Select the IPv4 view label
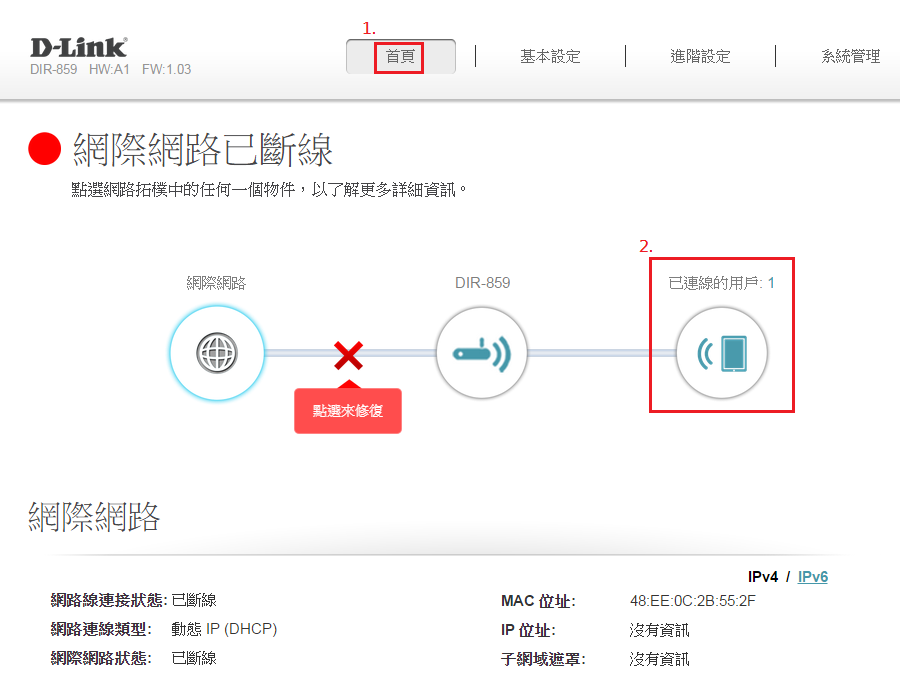 (763, 577)
